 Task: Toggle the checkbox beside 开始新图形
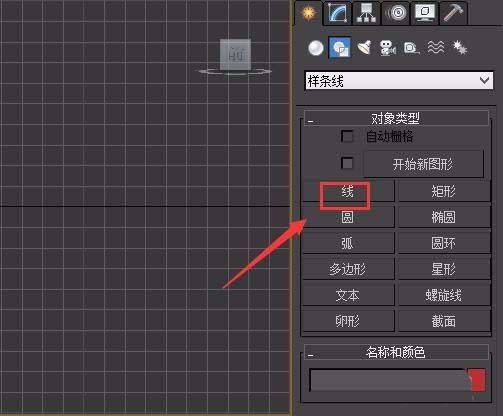coord(347,163)
